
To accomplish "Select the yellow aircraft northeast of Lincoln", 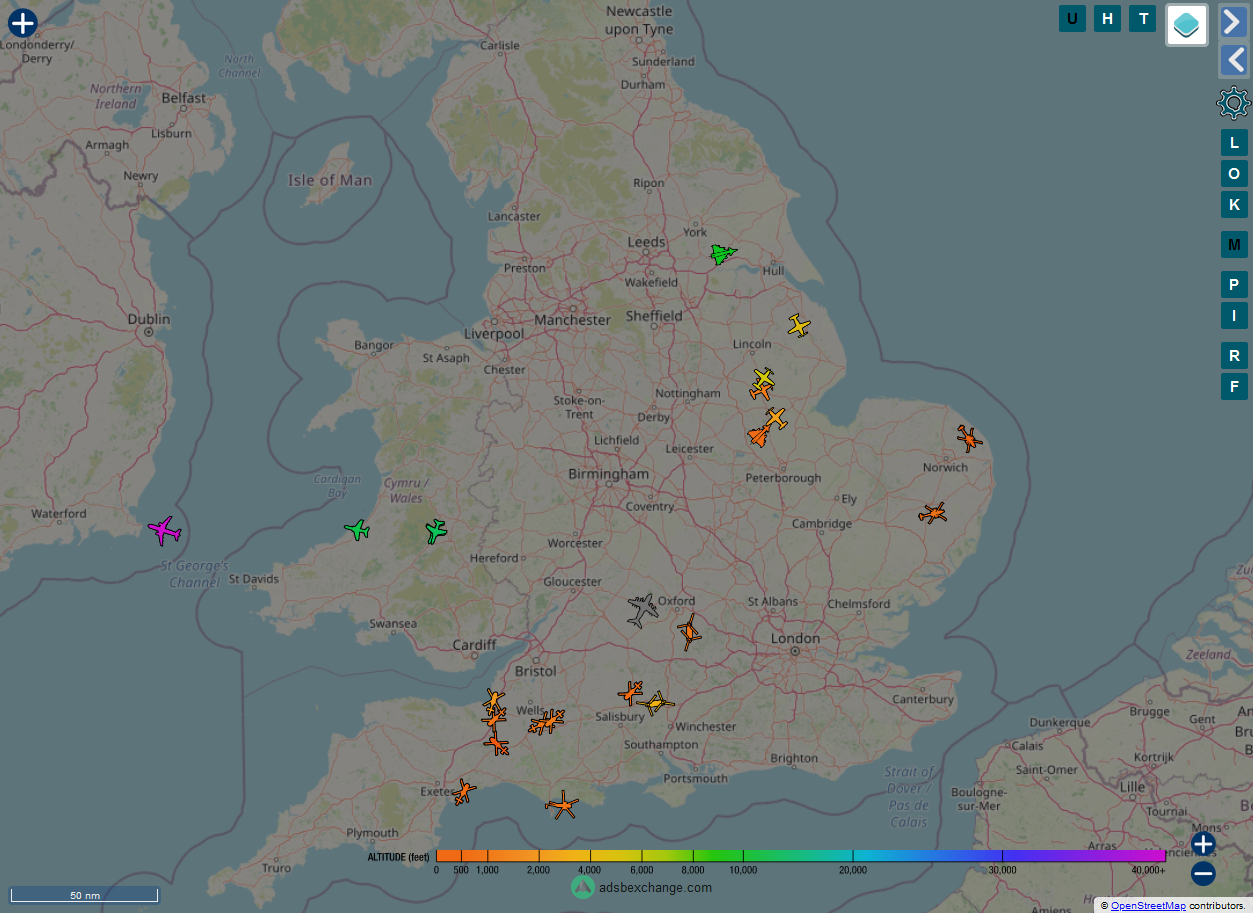I will pos(798,325).
